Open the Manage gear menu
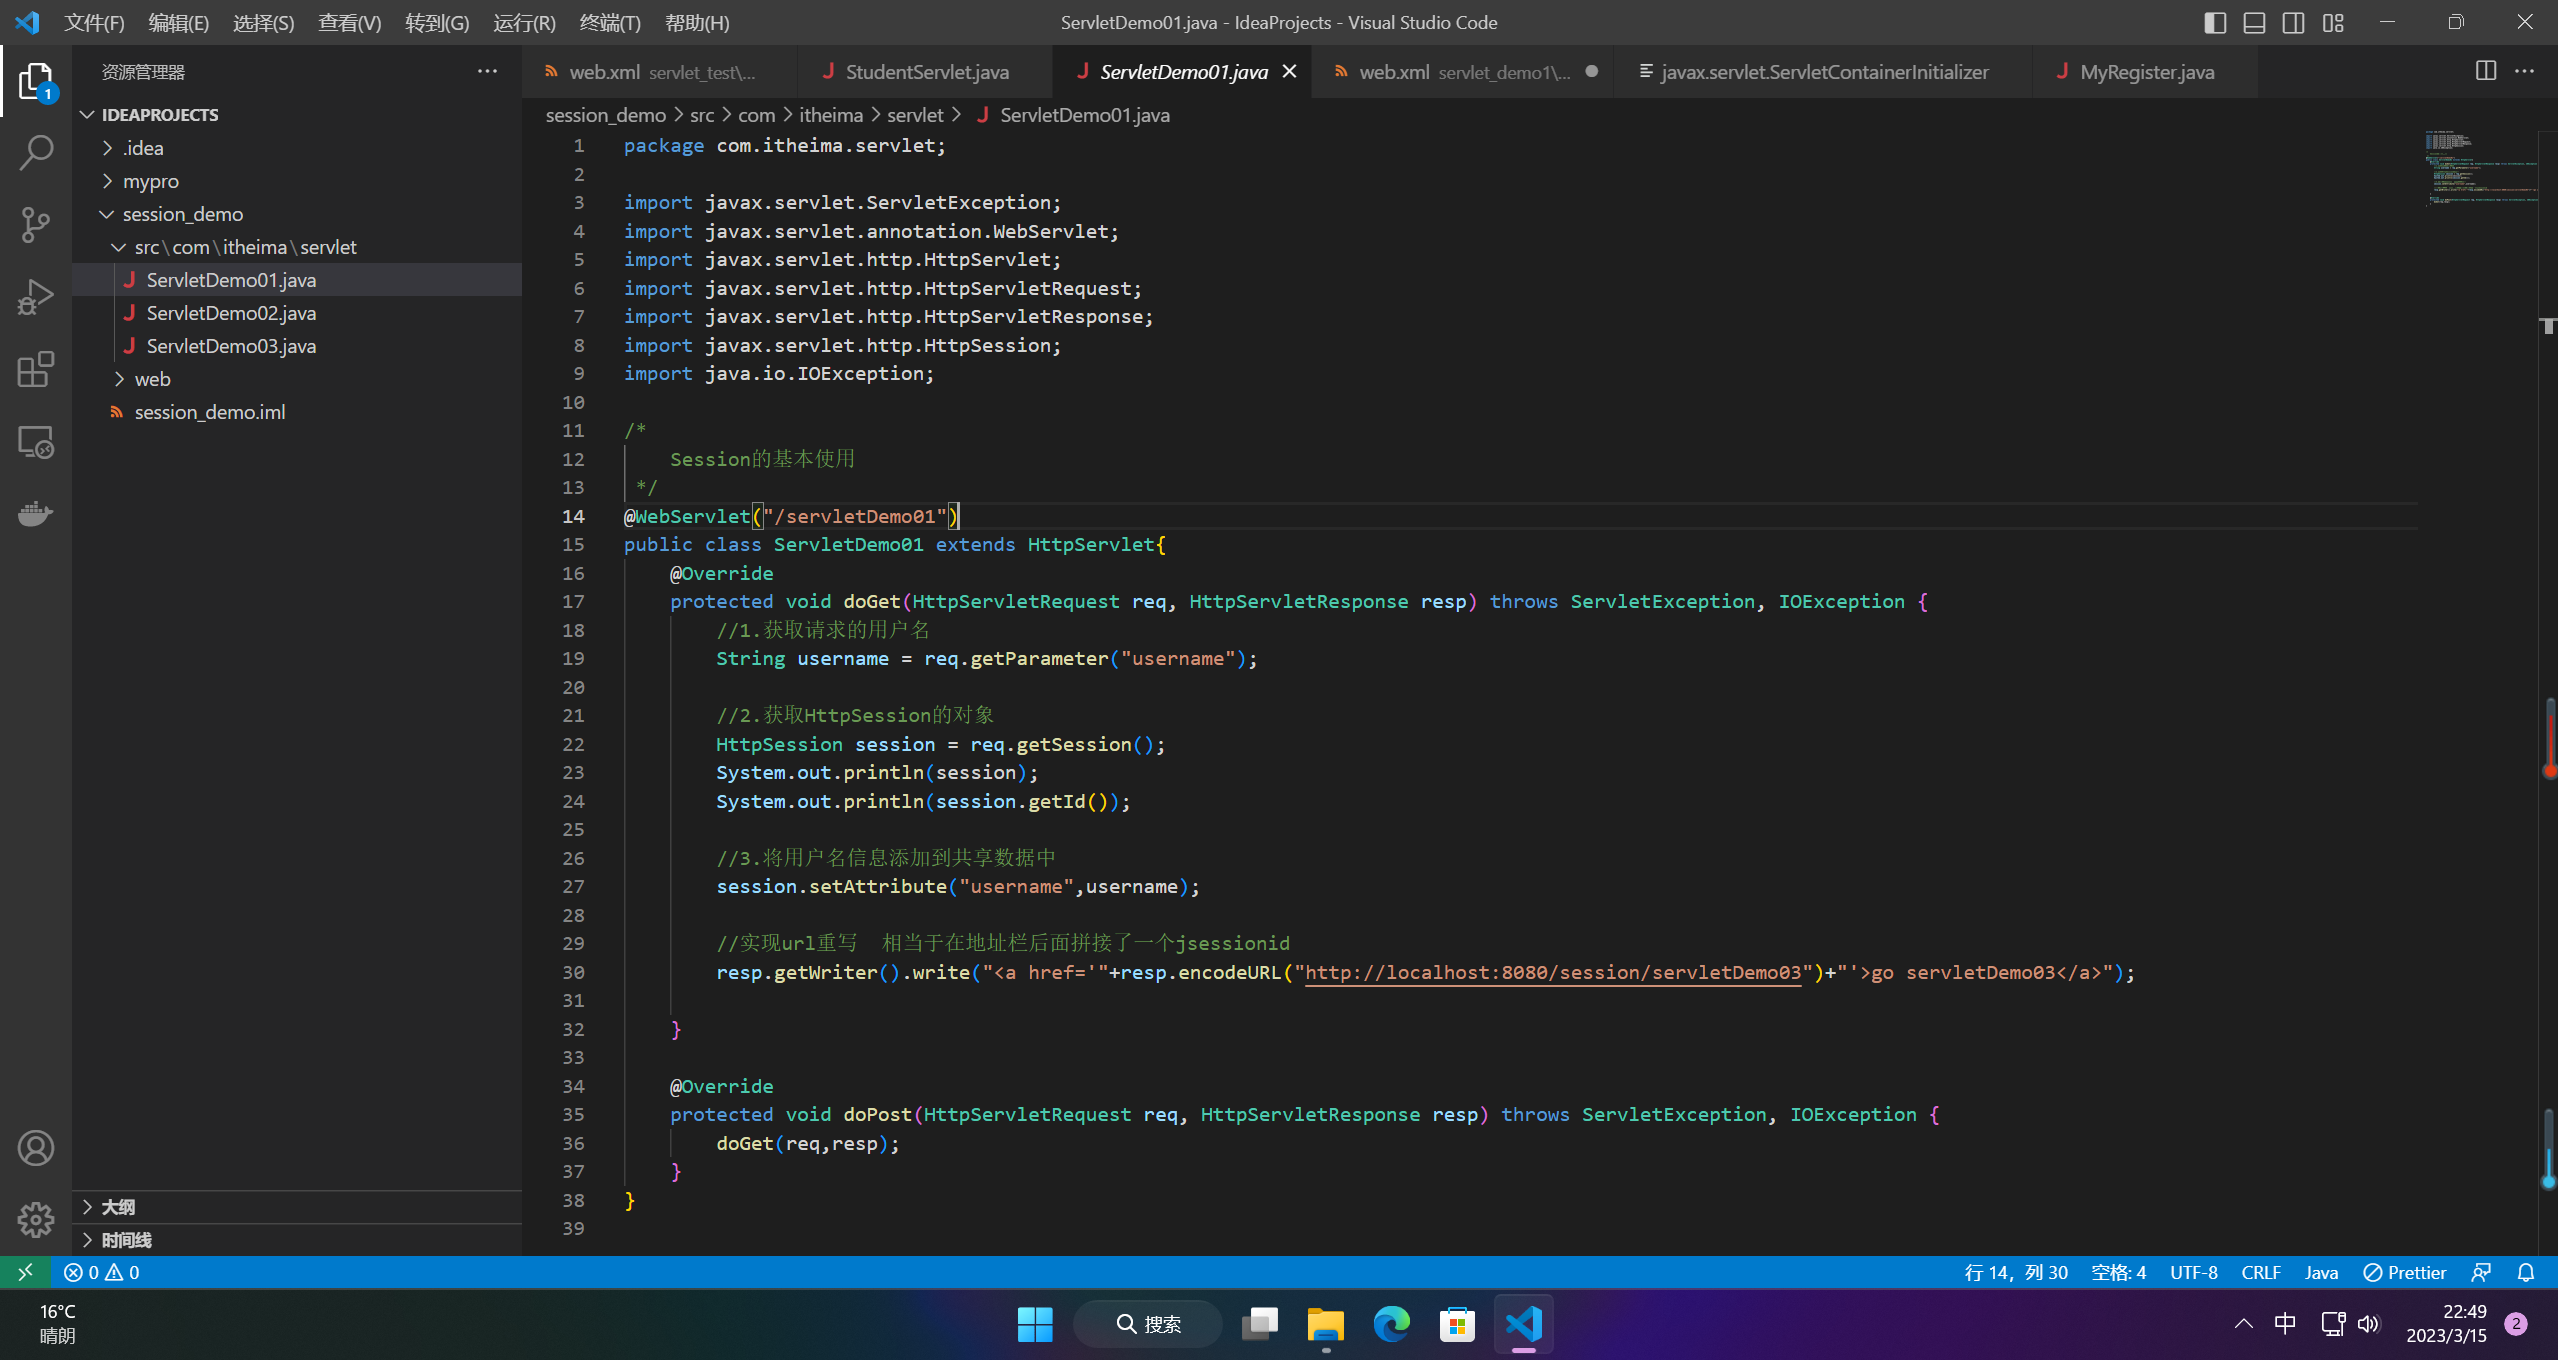Image resolution: width=2558 pixels, height=1360 pixels. (x=36, y=1219)
